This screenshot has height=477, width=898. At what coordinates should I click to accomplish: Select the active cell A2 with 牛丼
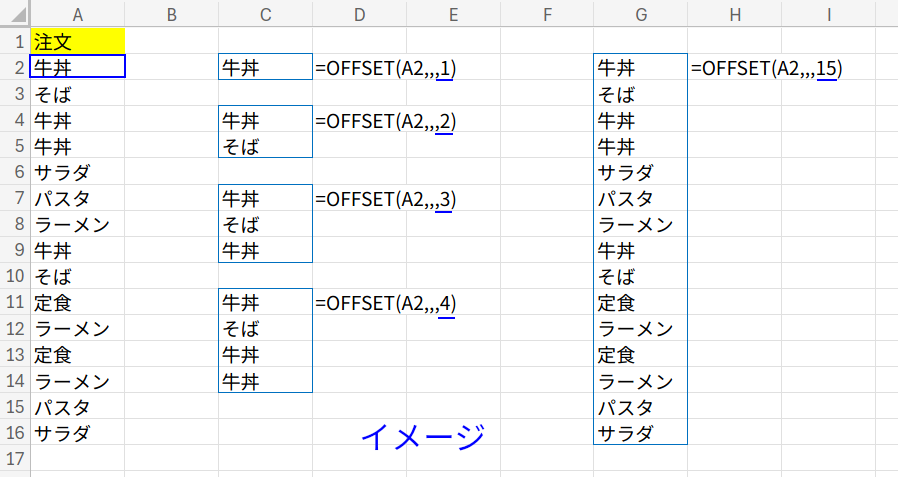coord(77,68)
